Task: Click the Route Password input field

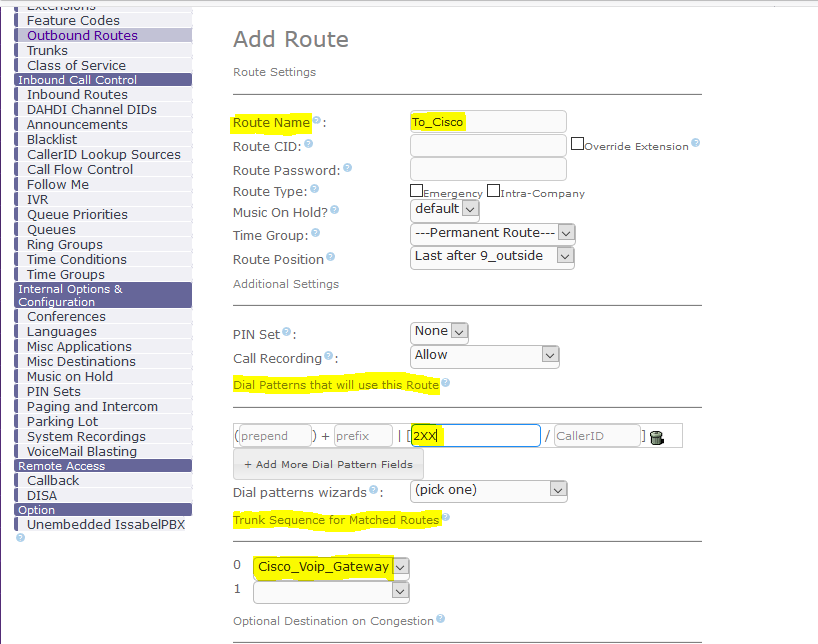Action: (x=488, y=170)
